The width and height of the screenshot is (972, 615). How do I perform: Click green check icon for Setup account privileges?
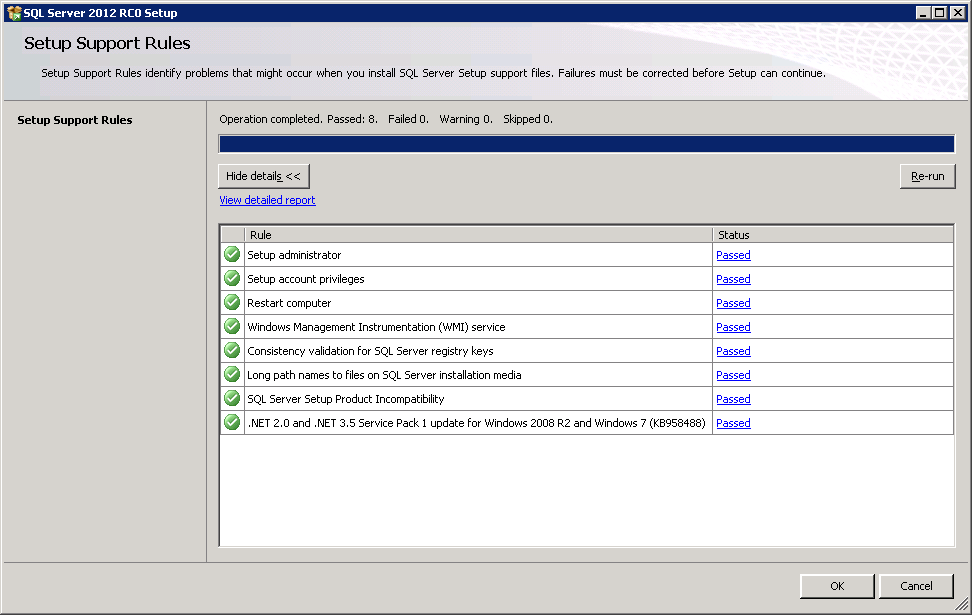232,279
